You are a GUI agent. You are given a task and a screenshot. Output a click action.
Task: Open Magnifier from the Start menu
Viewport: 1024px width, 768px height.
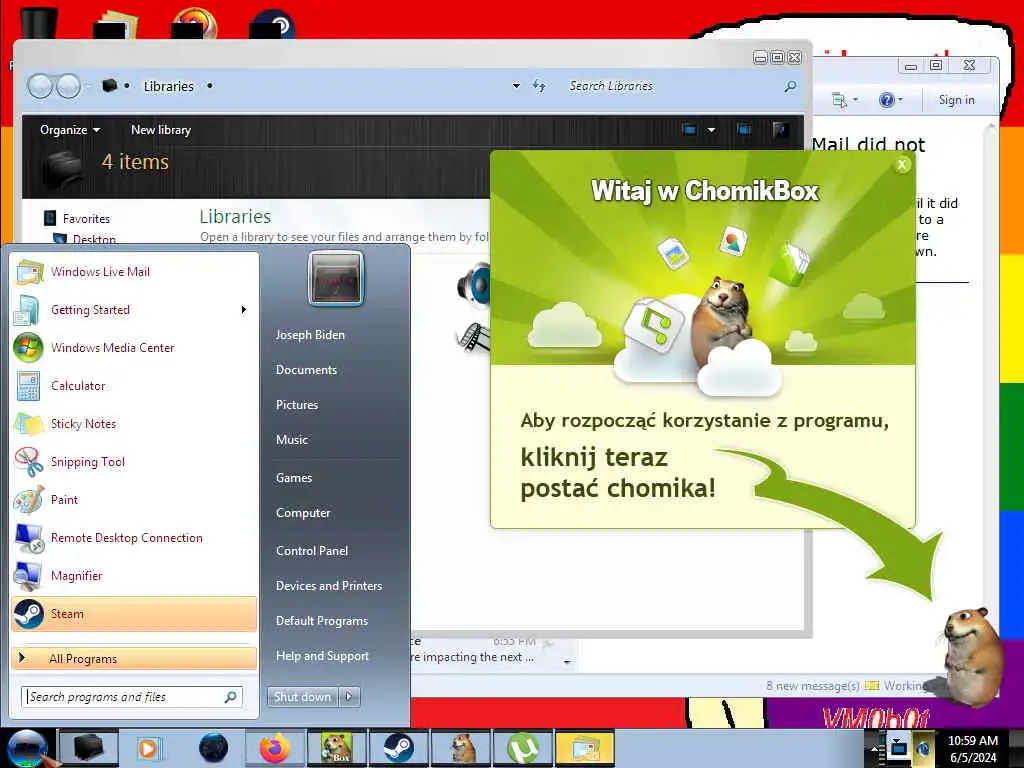[x=134, y=575]
